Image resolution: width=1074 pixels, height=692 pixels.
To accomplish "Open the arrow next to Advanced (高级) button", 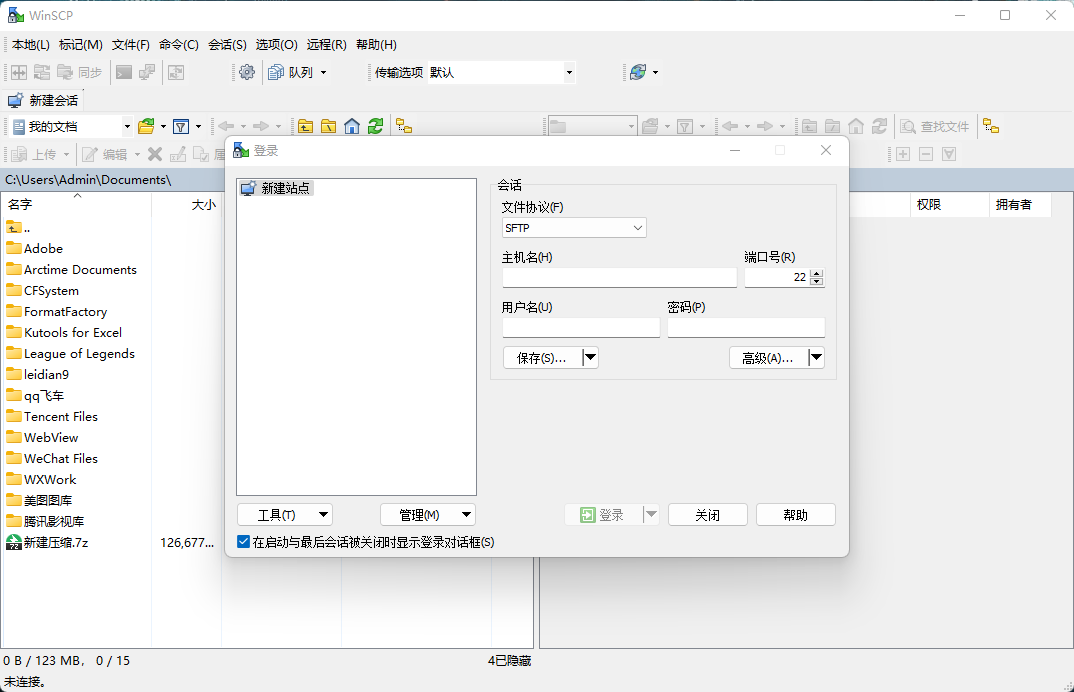I will 816,358.
